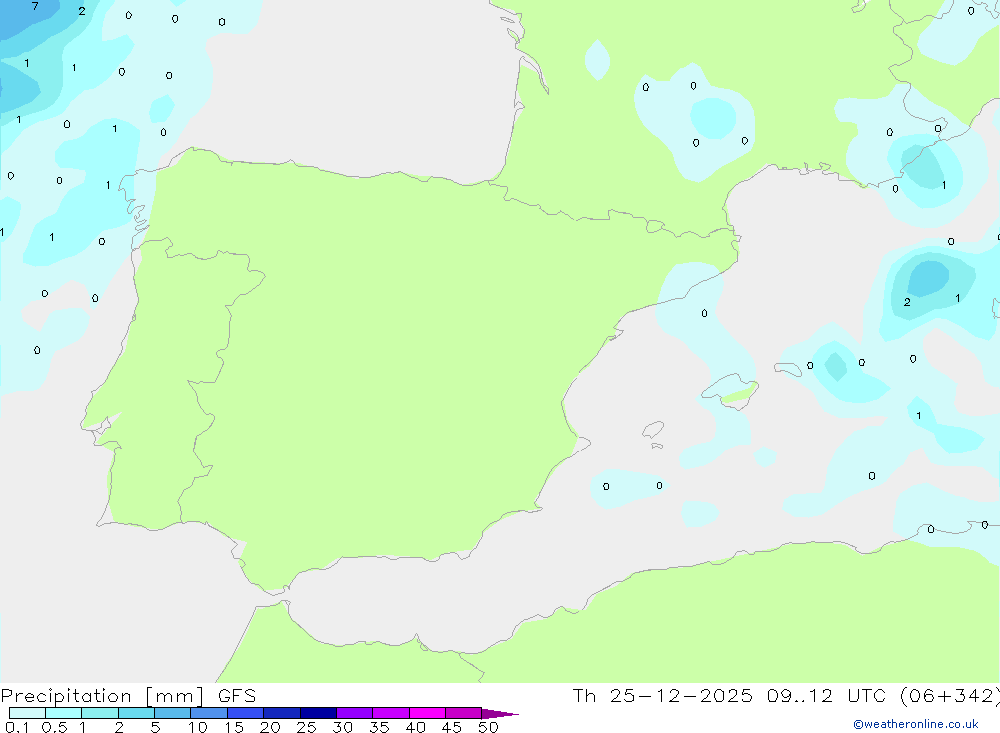The width and height of the screenshot is (1000, 733).
Task: Select the 1–2 mm legend color box
Action: coord(100,713)
